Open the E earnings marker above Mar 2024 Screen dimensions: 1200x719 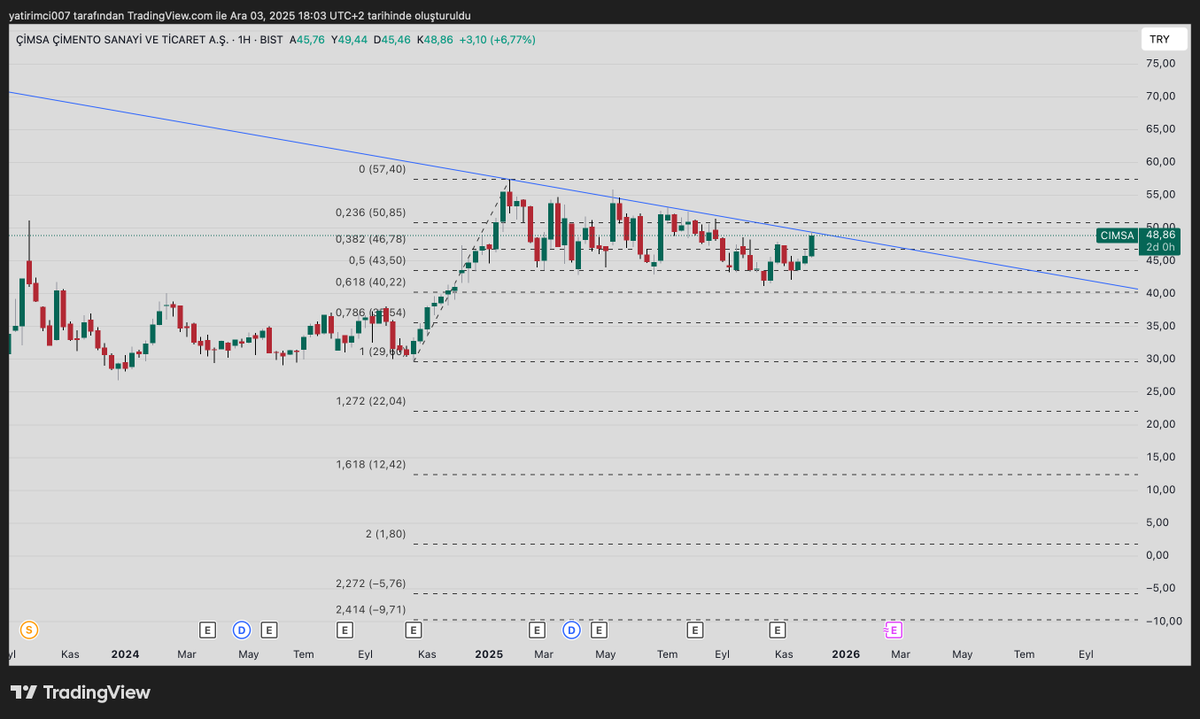(207, 630)
